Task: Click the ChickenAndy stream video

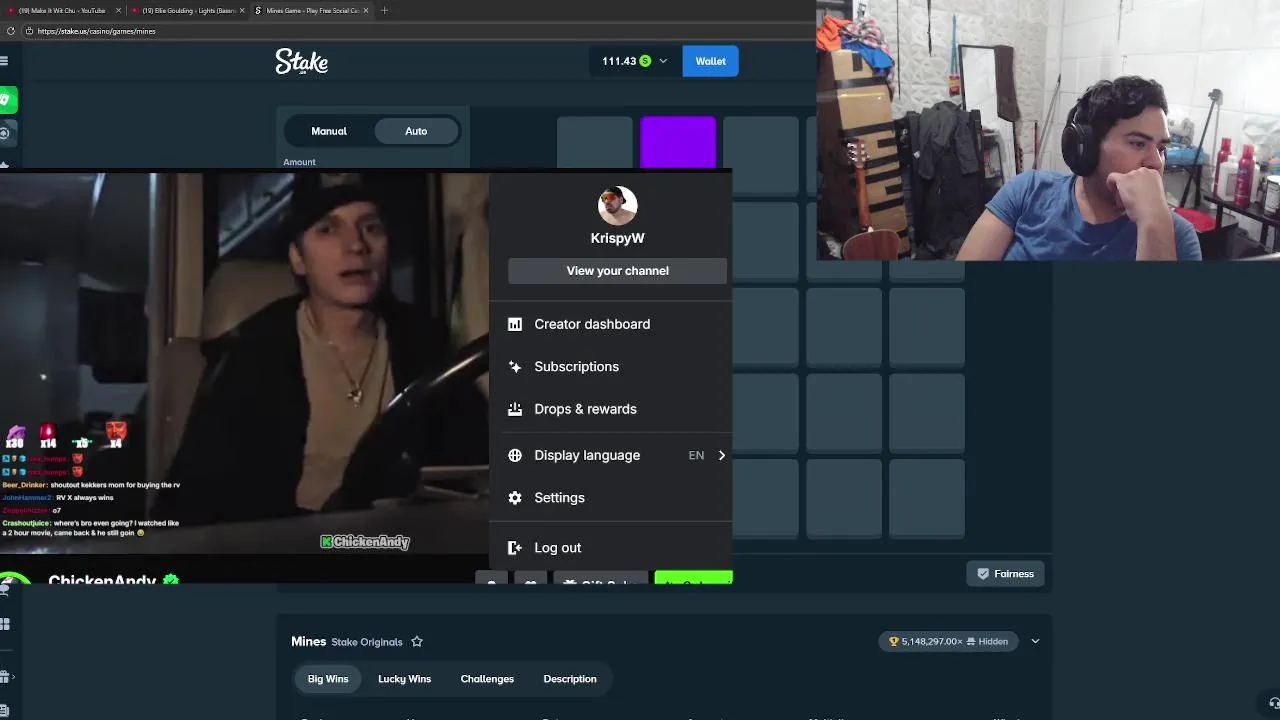Action: click(x=245, y=362)
